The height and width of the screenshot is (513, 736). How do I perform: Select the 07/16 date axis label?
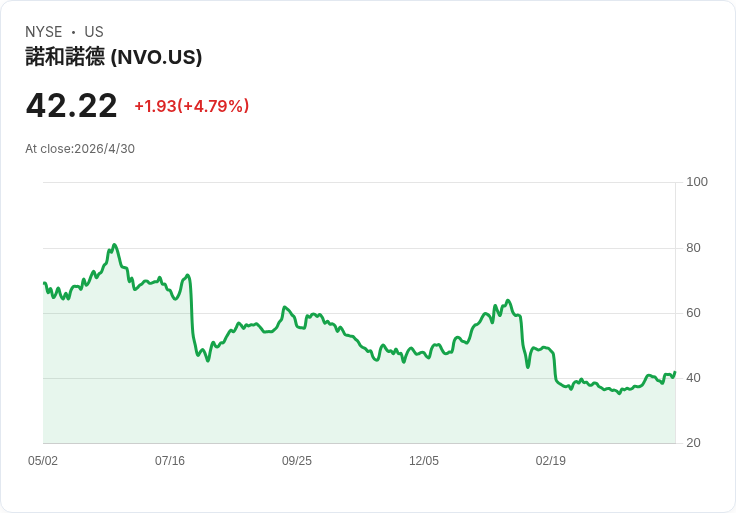click(x=170, y=460)
